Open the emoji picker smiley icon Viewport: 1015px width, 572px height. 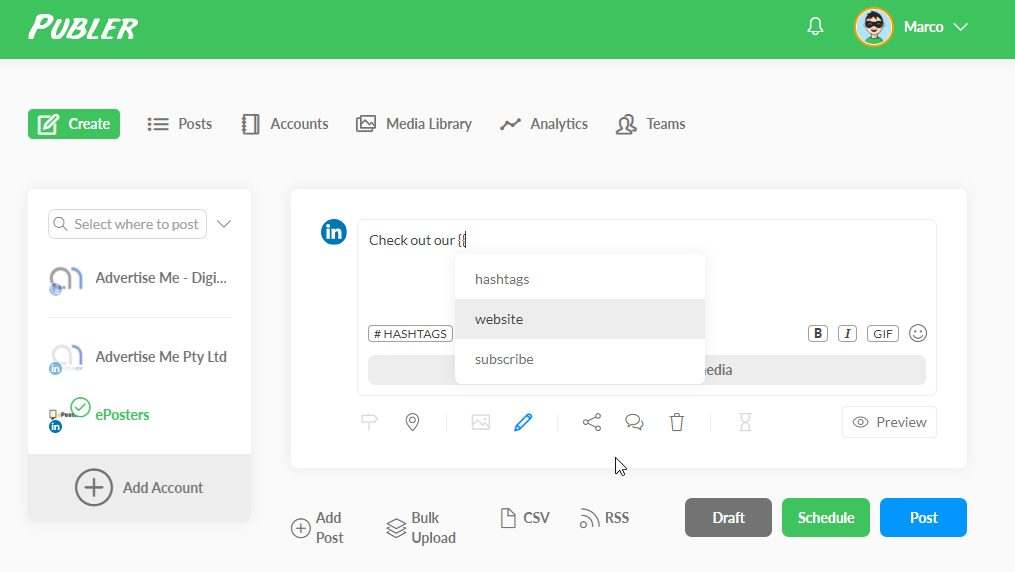918,333
